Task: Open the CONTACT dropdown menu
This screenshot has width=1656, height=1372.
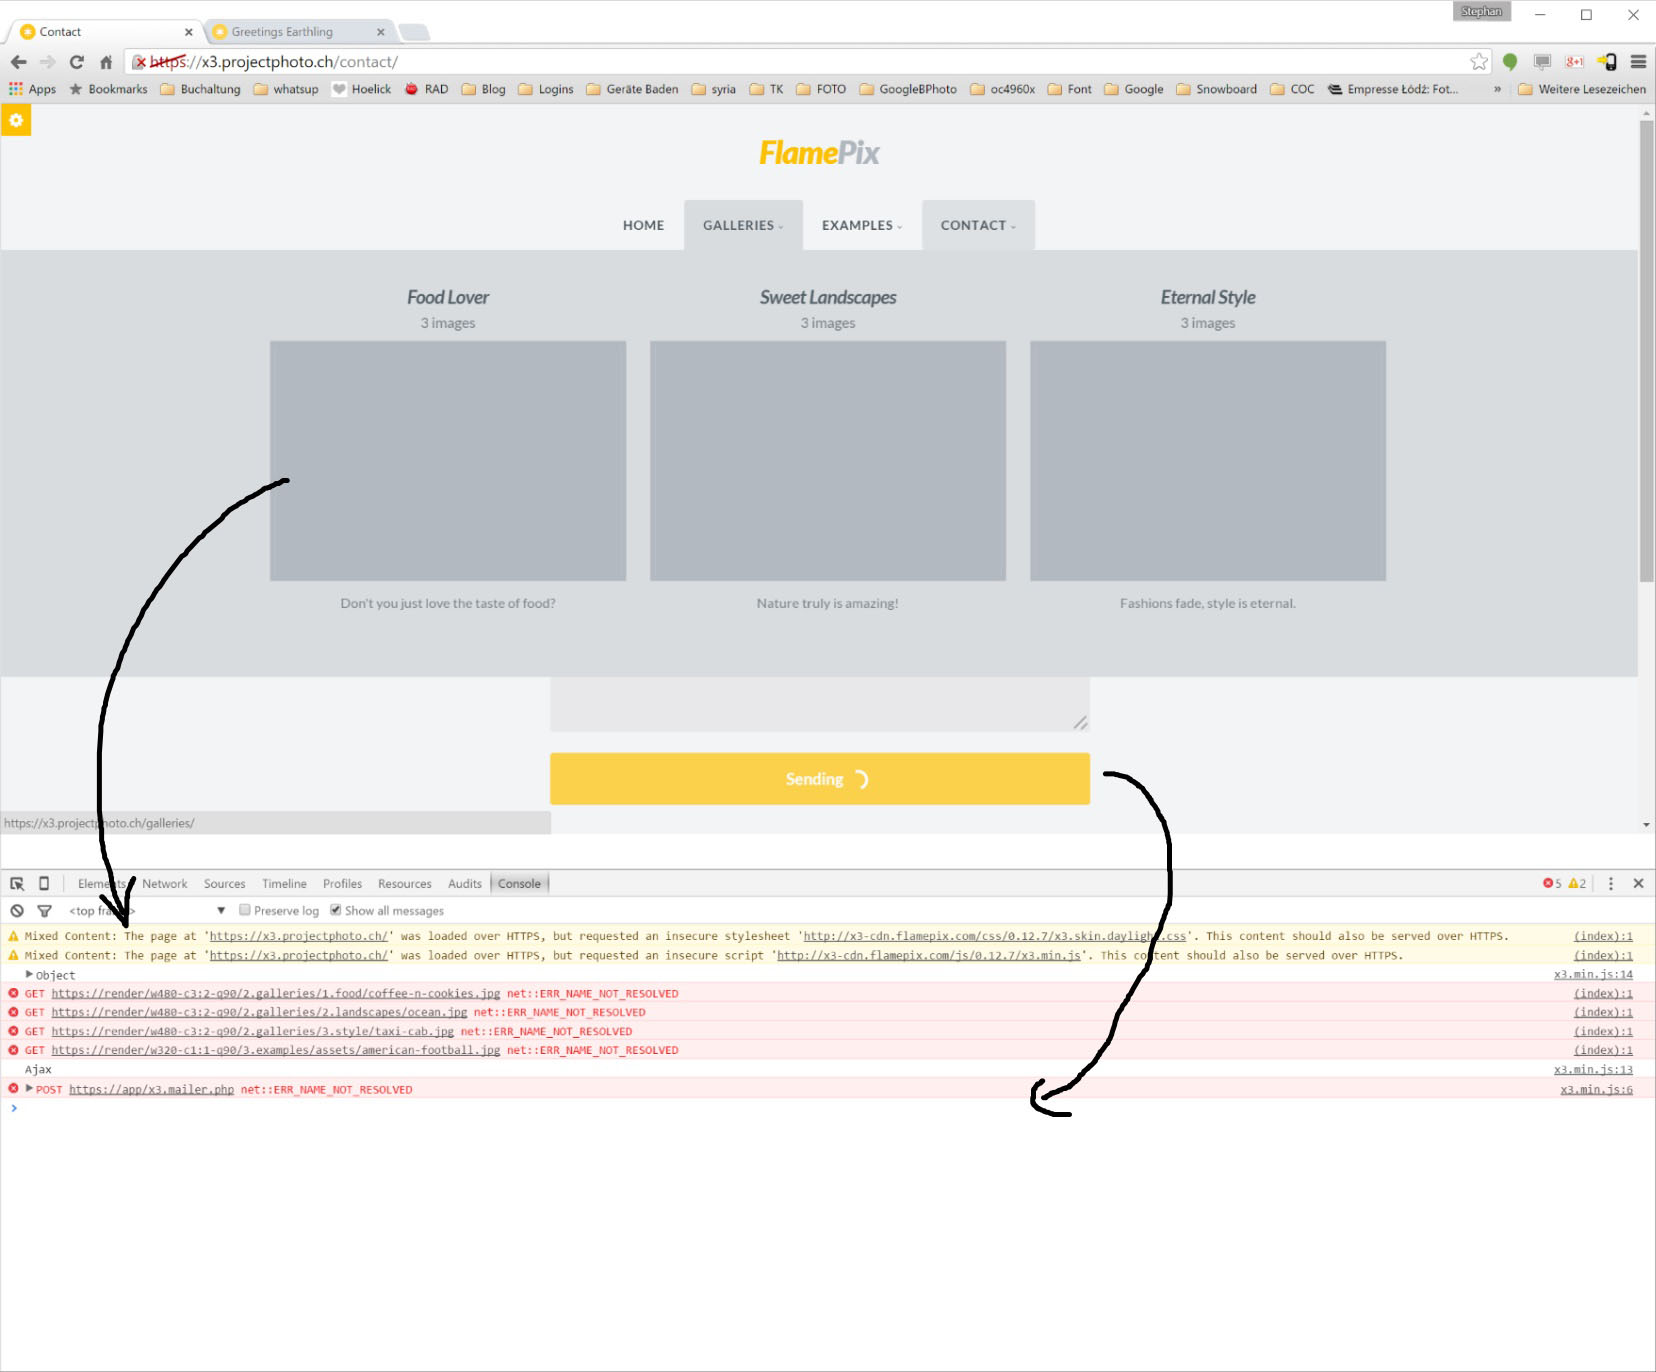Action: tap(978, 225)
